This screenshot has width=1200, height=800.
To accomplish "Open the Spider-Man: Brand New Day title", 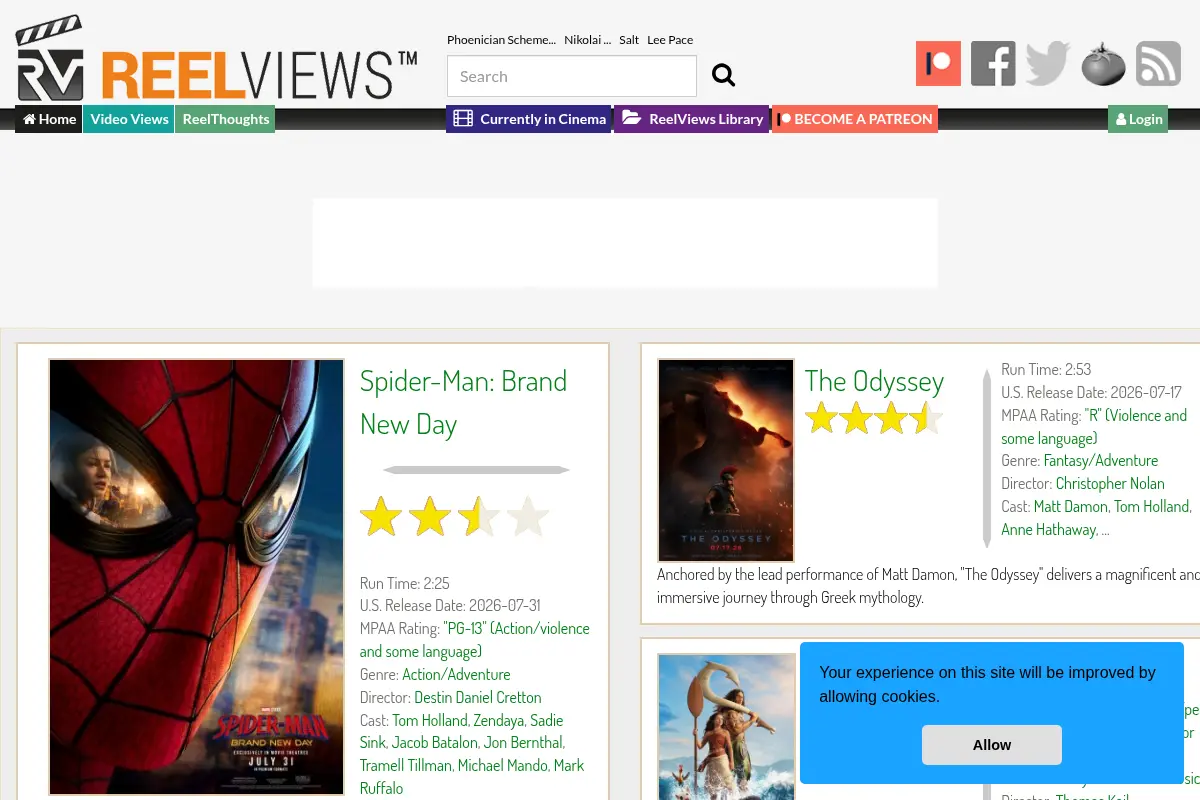I will [x=463, y=402].
